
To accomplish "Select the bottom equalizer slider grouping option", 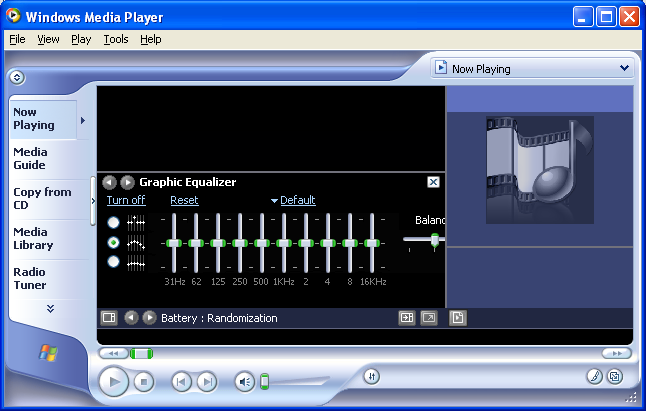I will click(x=114, y=262).
